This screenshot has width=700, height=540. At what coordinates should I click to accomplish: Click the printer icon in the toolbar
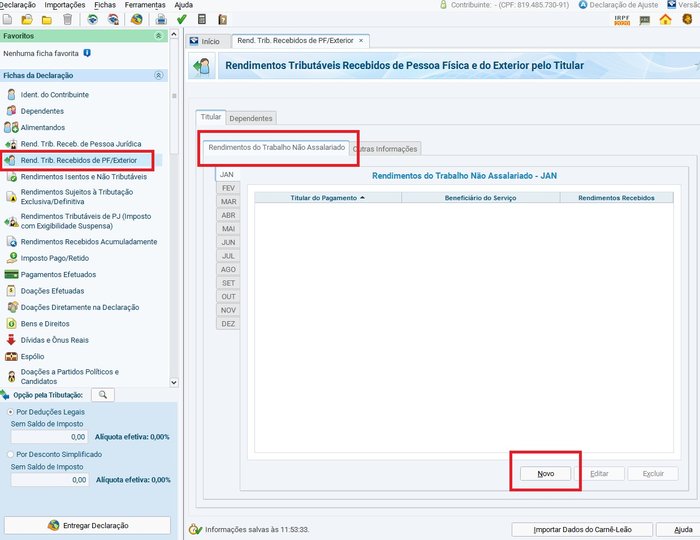click(x=160, y=19)
